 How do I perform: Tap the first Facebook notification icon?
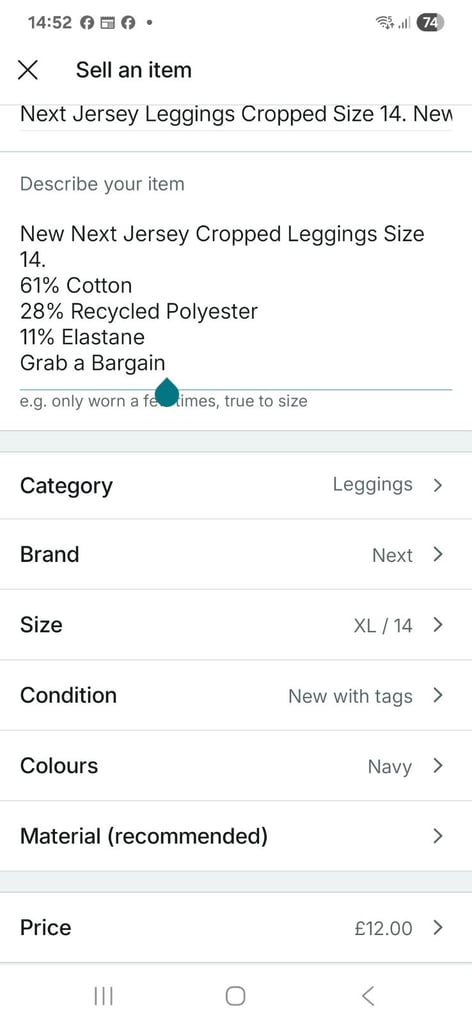pos(87,23)
